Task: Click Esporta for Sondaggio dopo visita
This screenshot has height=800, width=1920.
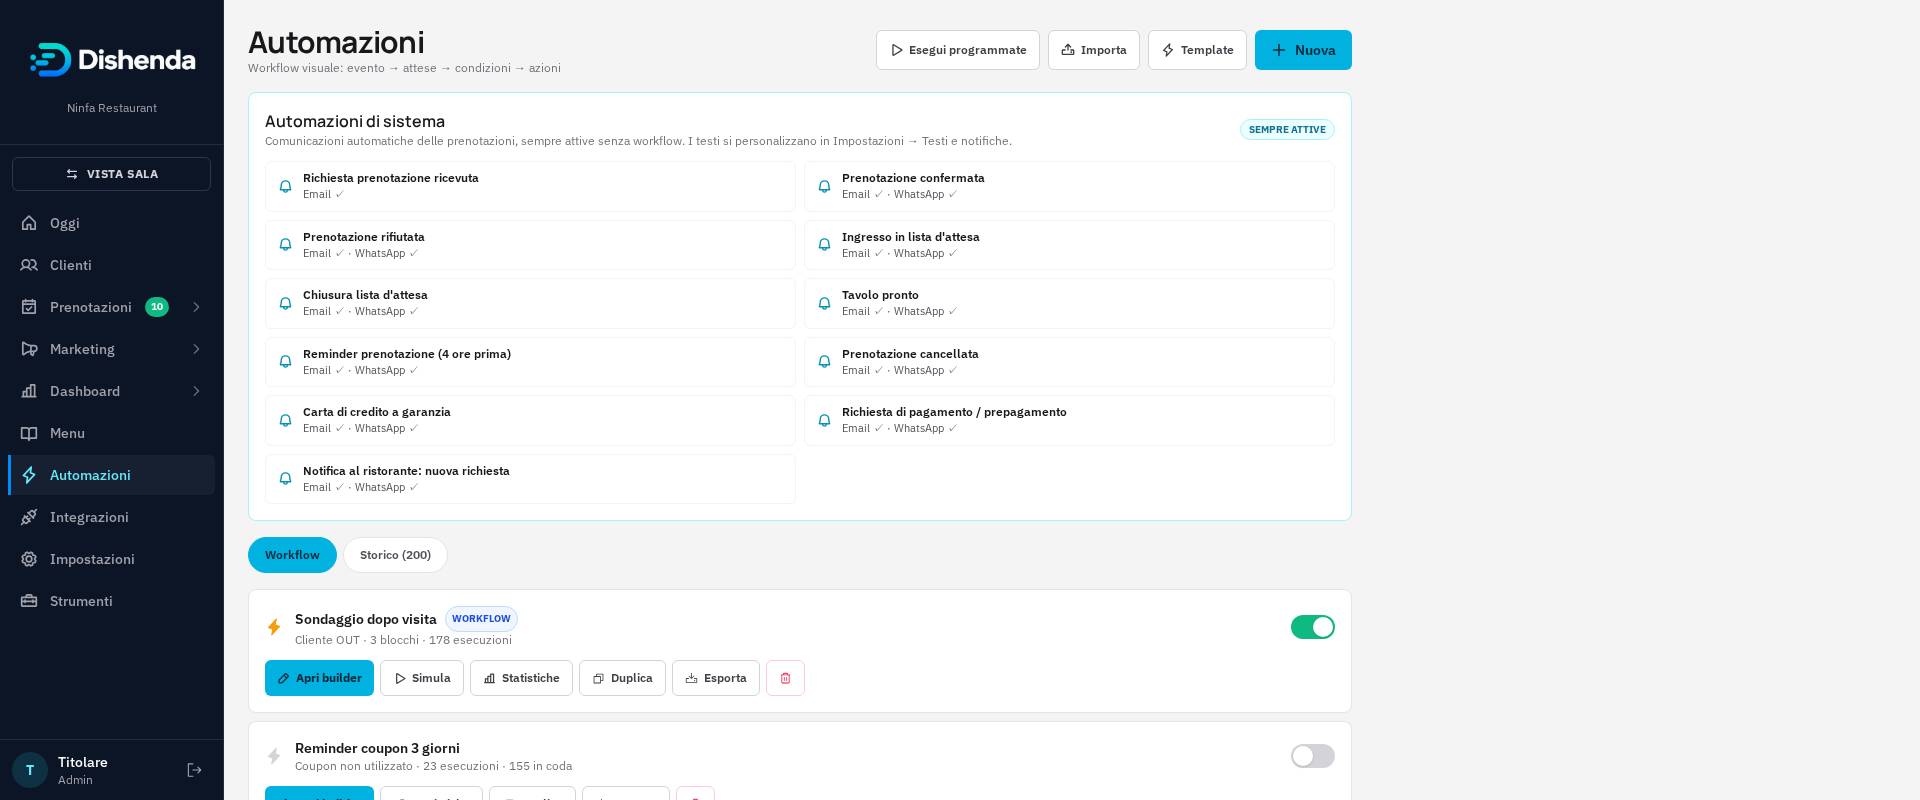Action: [x=716, y=678]
